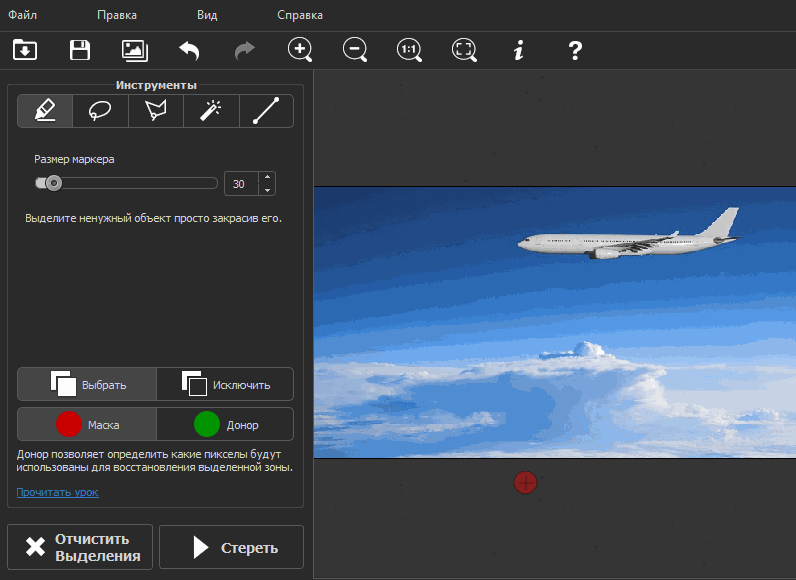
Task: Choose red Маска mask mode
Action: 87,424
